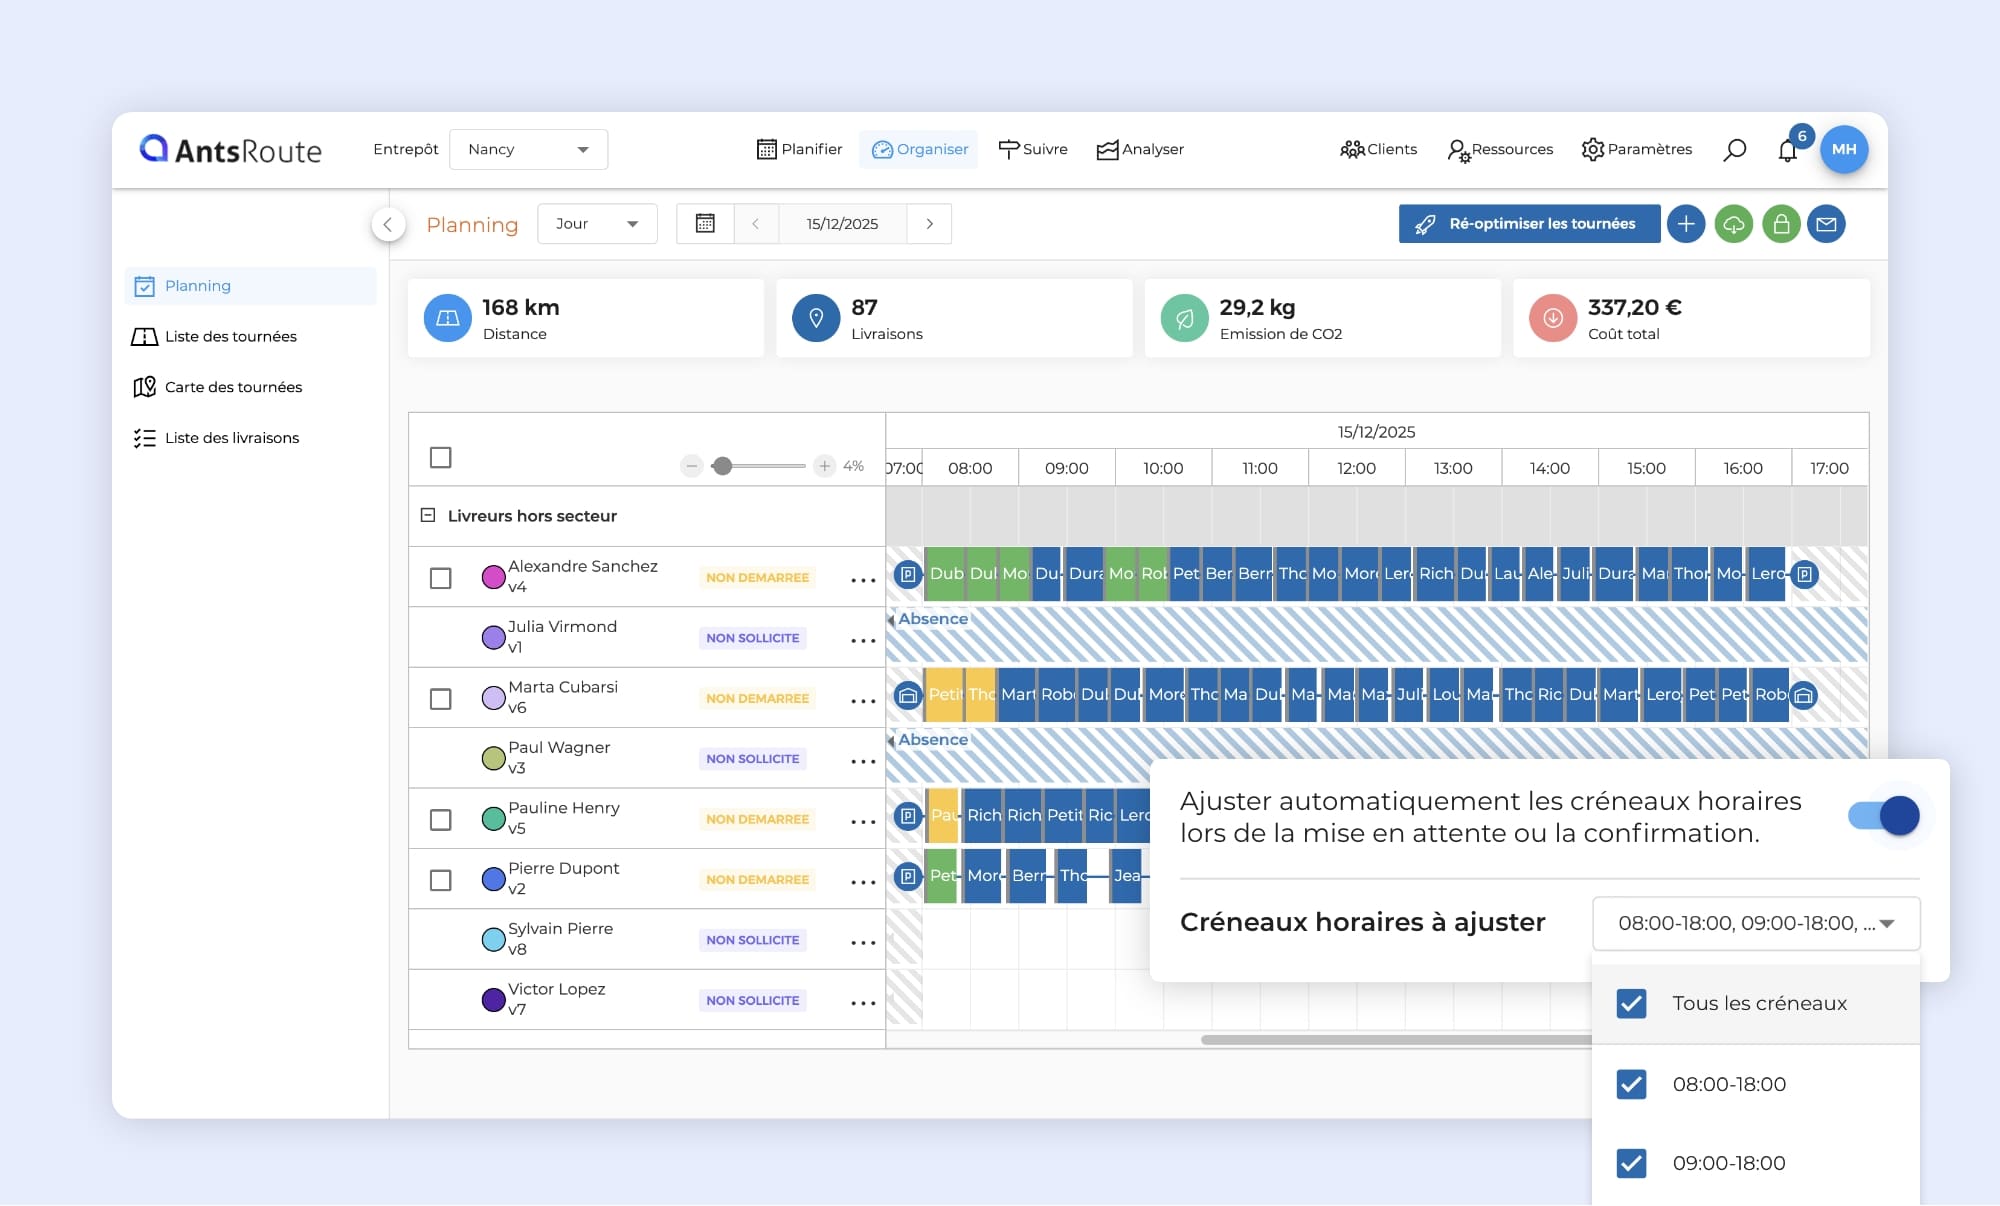Click the timeline zoom slider handle

(x=722, y=466)
